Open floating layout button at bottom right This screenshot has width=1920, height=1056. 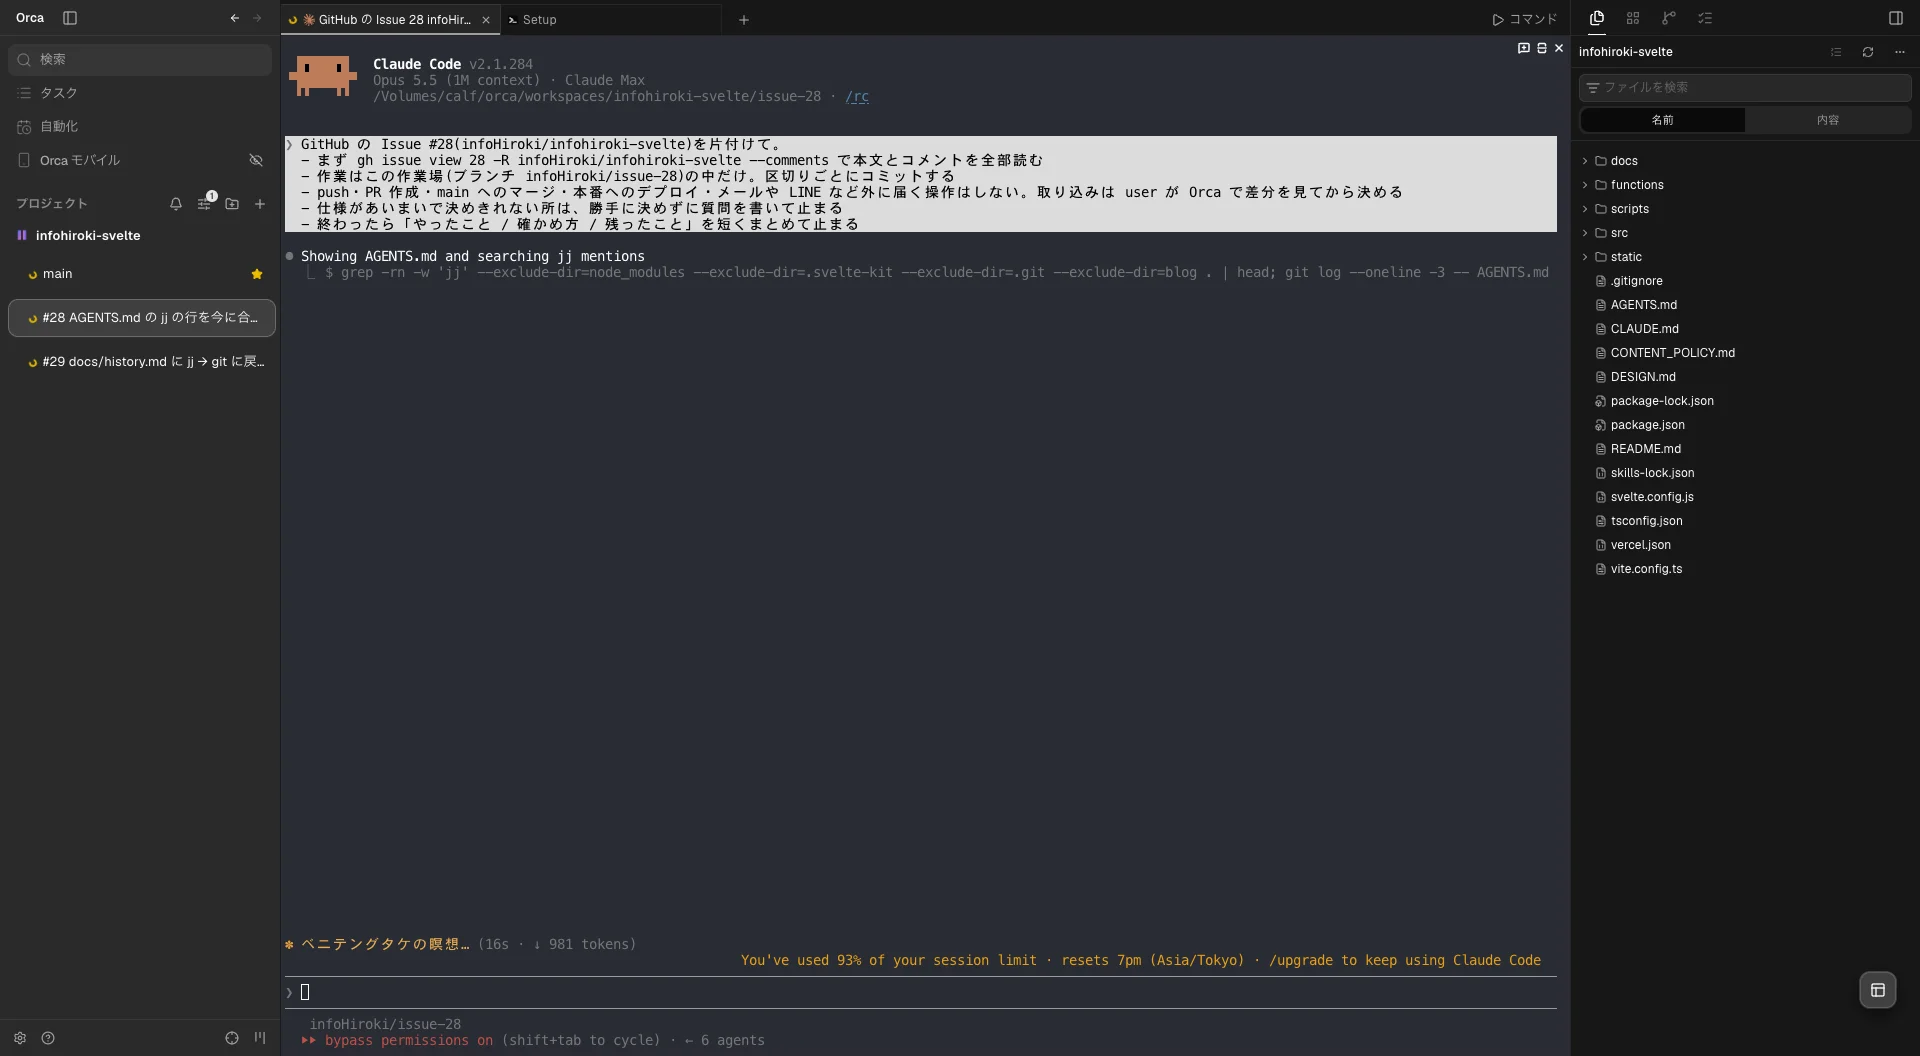point(1877,990)
